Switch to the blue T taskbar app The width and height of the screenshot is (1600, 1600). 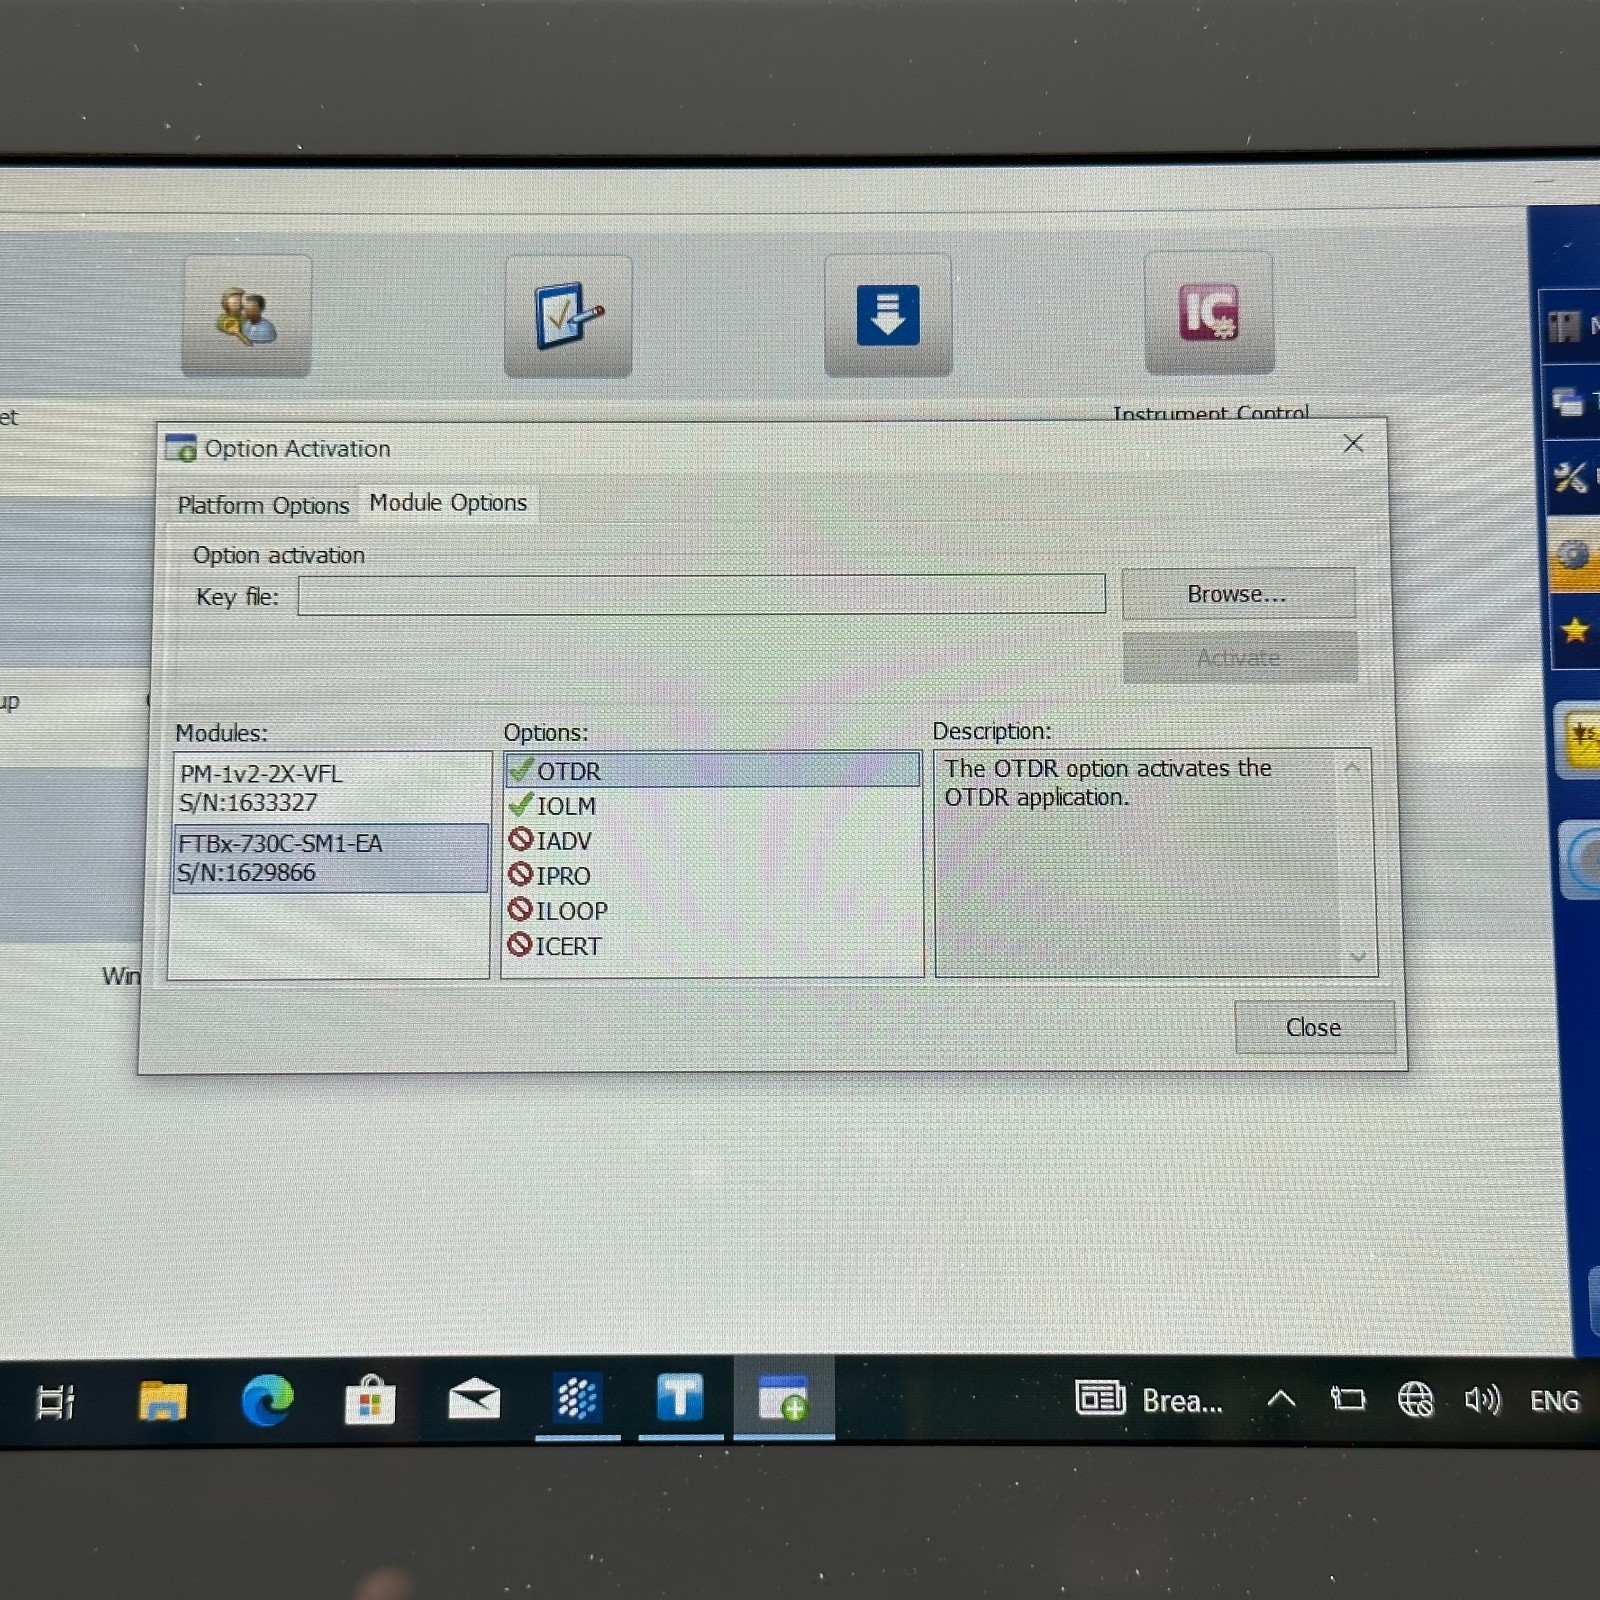tap(680, 1398)
